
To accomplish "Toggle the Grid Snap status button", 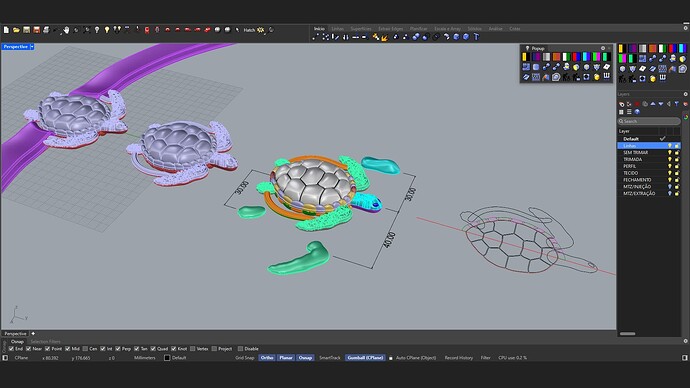I will [x=245, y=358].
